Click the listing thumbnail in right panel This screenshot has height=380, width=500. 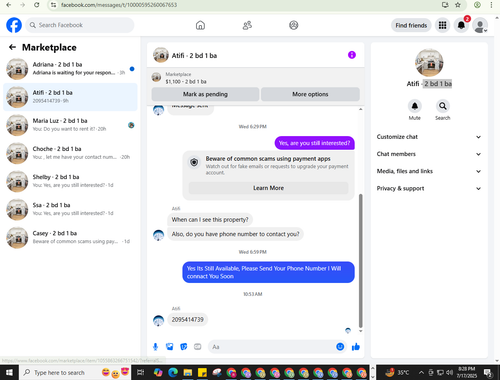tap(429, 63)
